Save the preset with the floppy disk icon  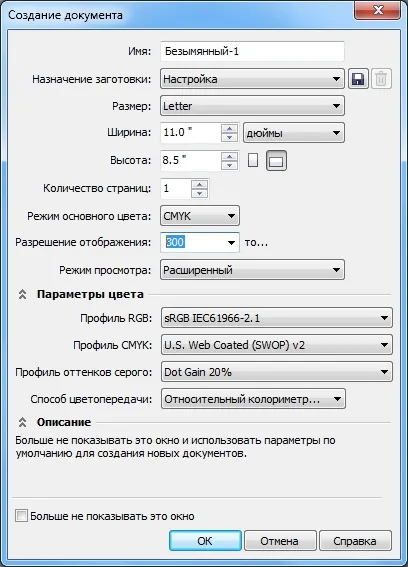pos(358,79)
